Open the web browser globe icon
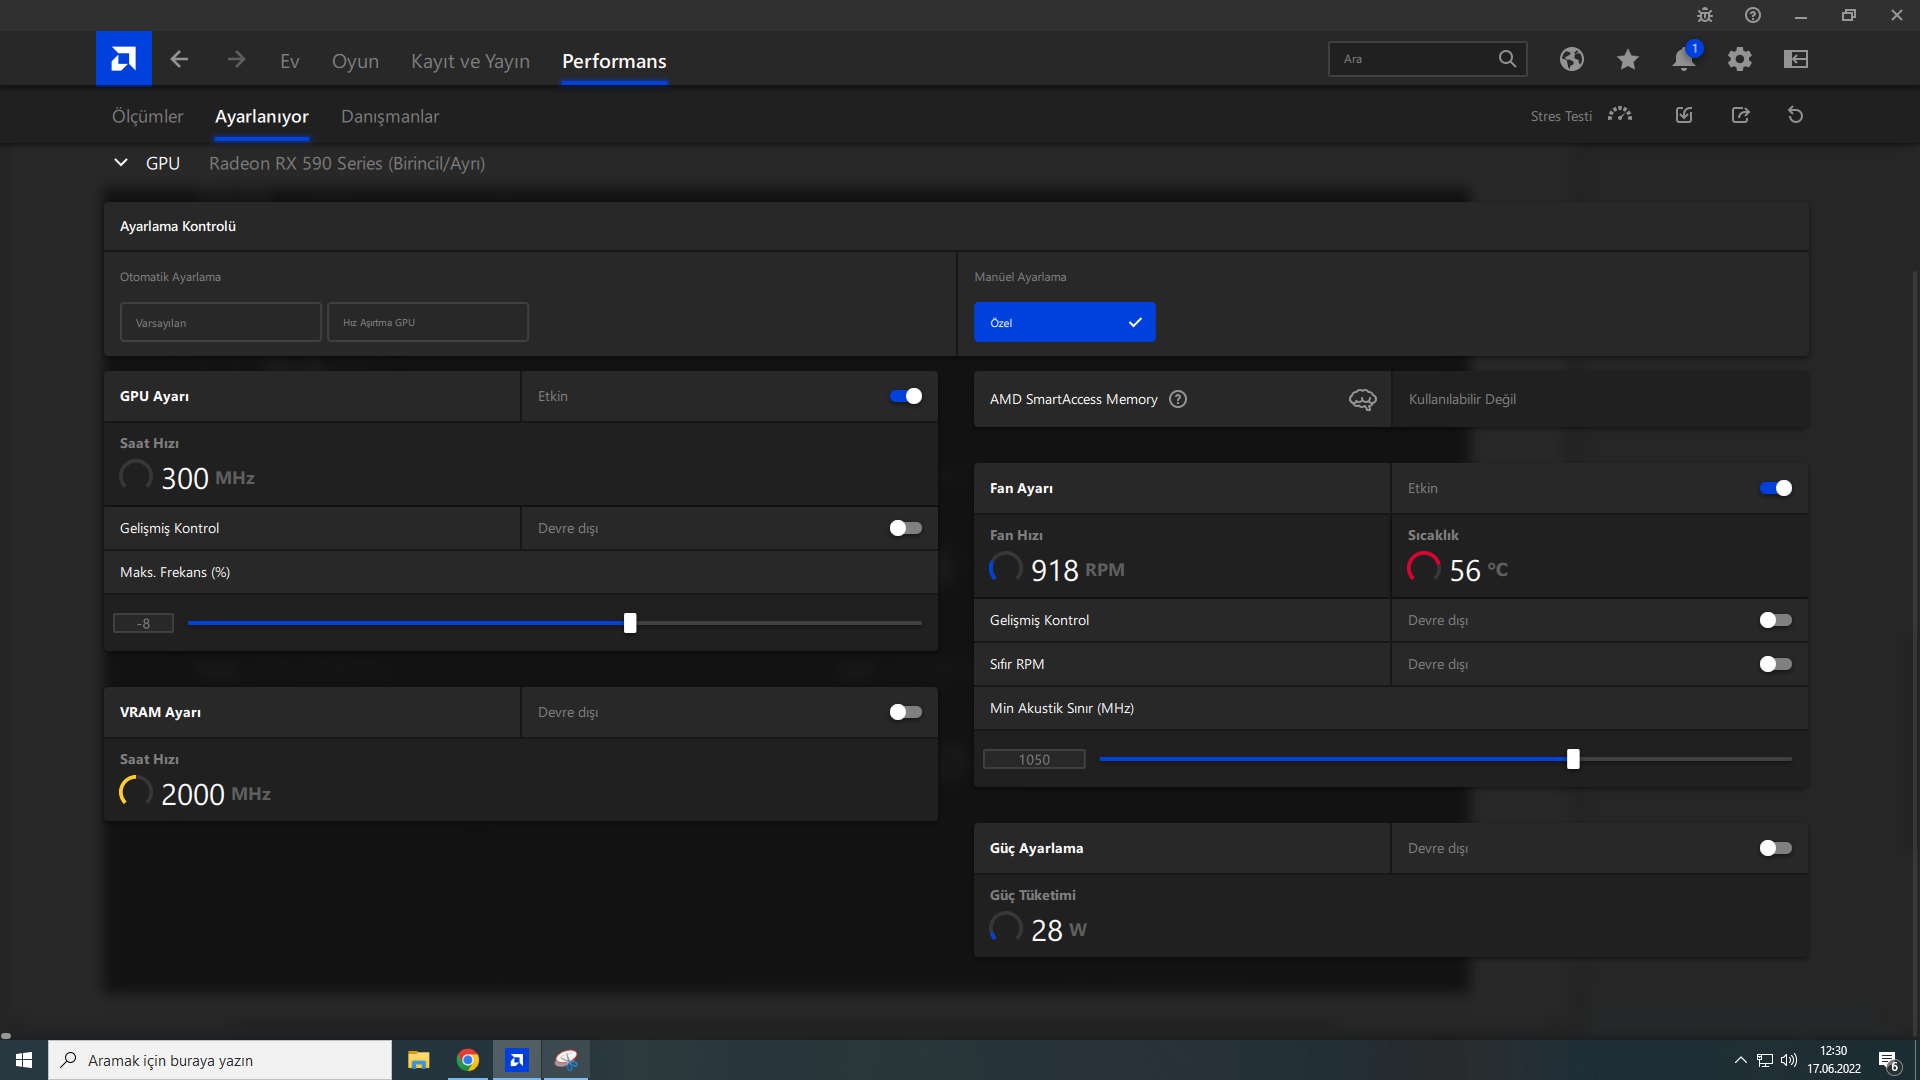1920x1080 pixels. (1571, 60)
